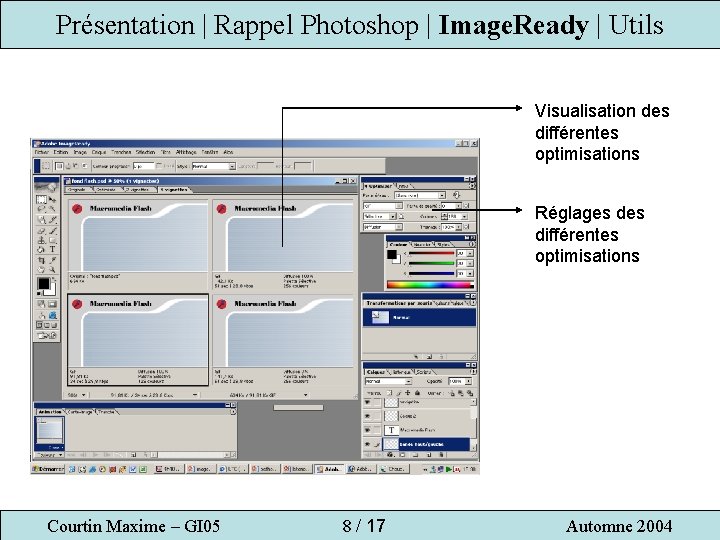This screenshot has width=720, height=540.
Task: Open the Optimiser panel flyout menu
Action: (x=472, y=186)
